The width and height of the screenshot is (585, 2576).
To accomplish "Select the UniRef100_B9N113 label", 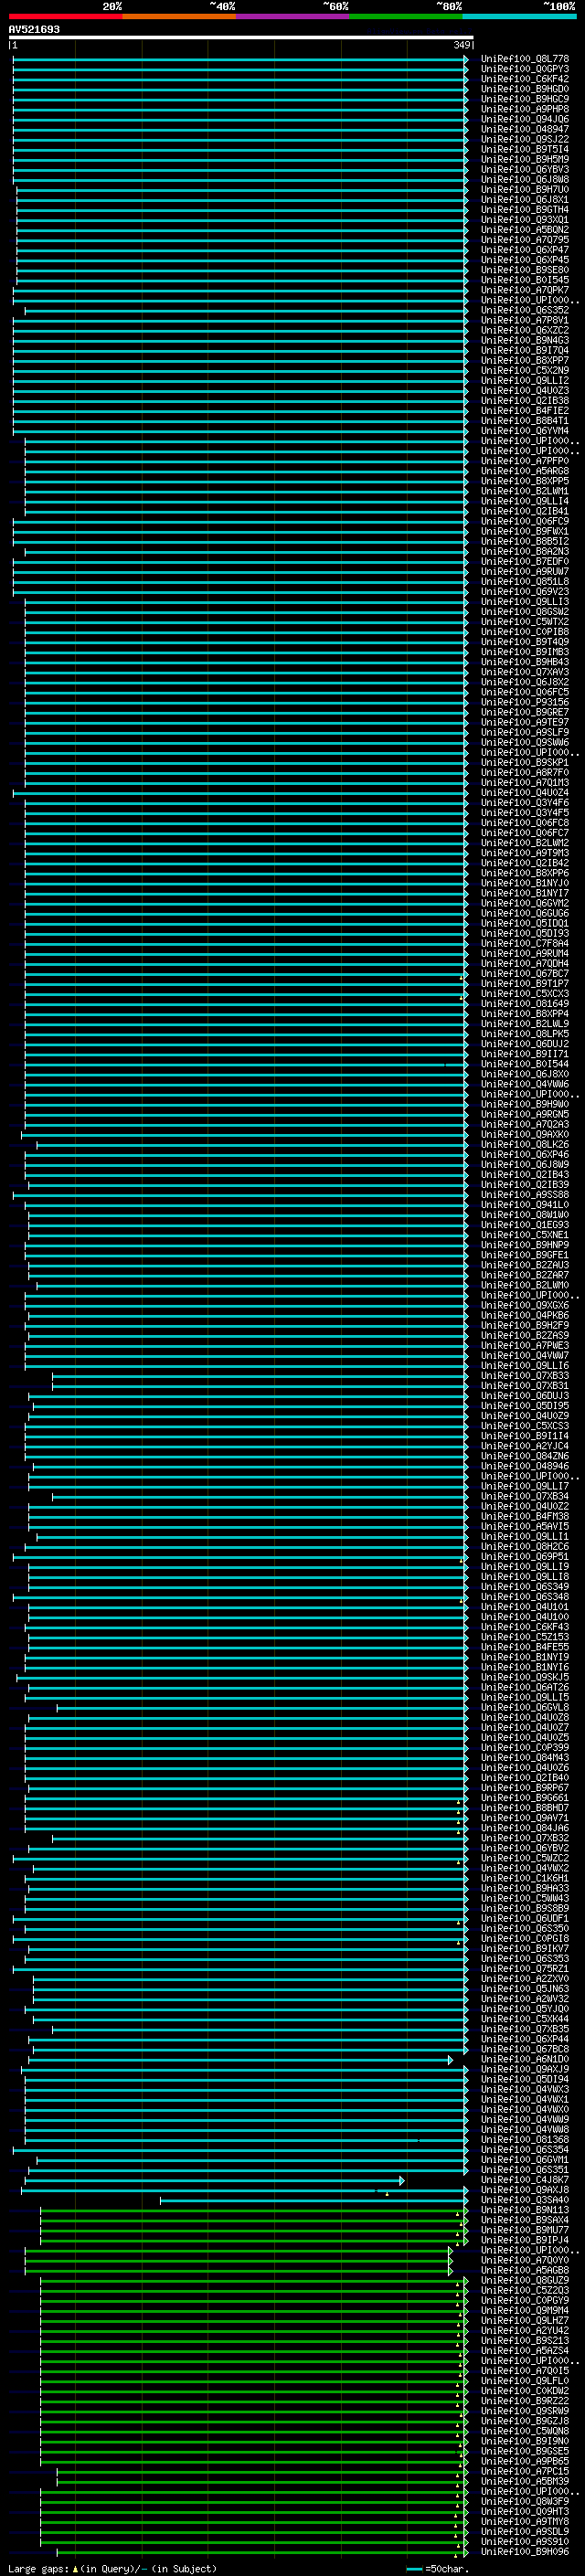I will click(525, 2210).
